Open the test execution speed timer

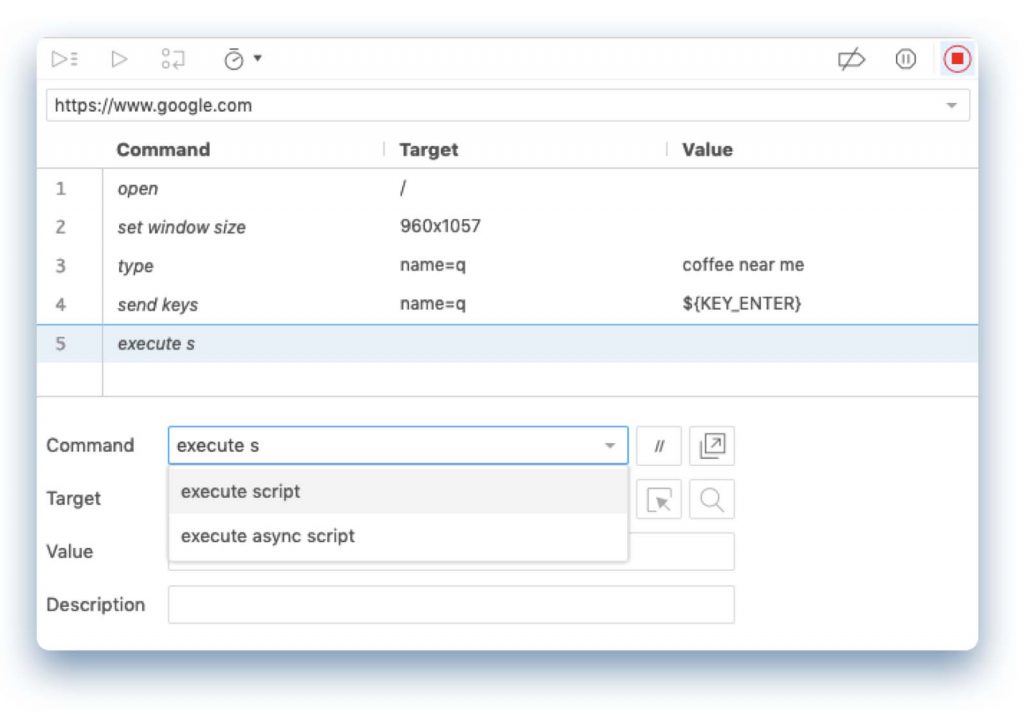pos(233,60)
